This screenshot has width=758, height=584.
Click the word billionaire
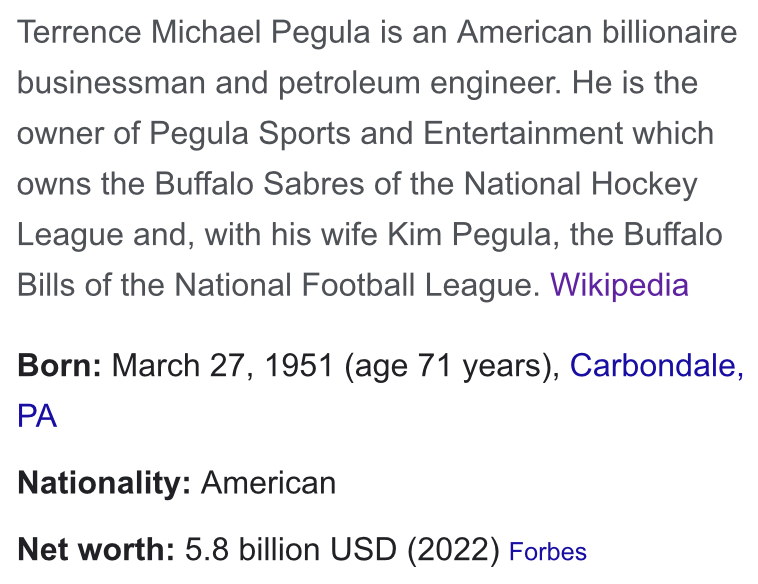670,33
